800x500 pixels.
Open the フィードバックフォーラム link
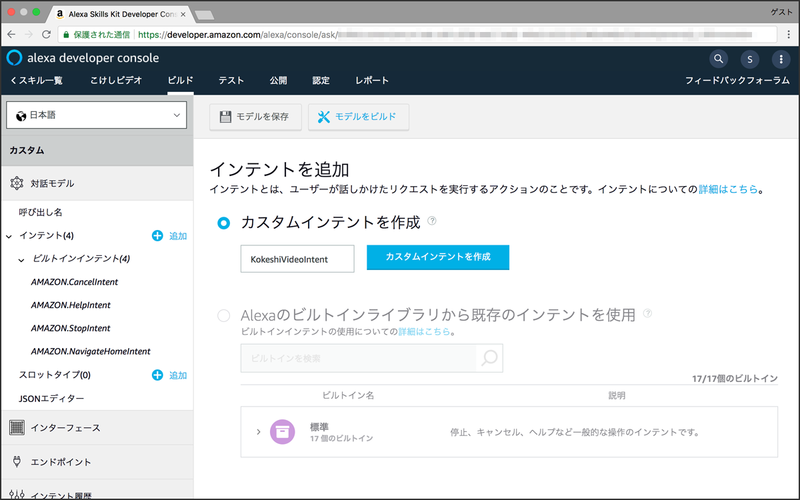[737, 80]
